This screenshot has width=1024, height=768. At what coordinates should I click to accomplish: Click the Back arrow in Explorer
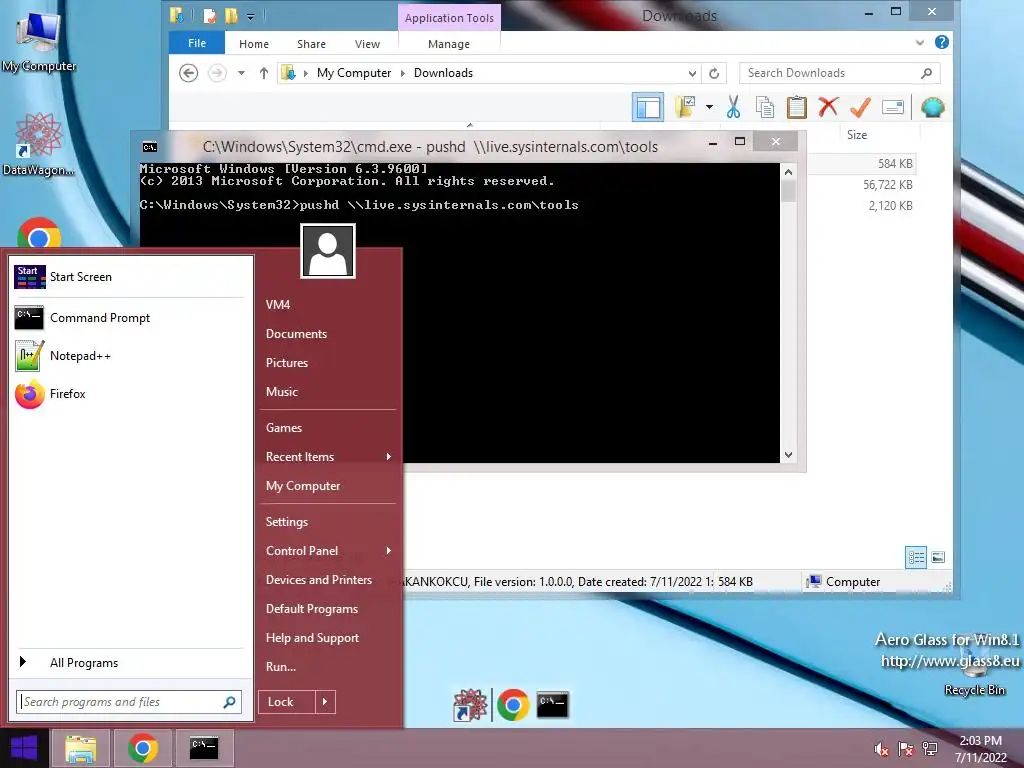coord(189,72)
